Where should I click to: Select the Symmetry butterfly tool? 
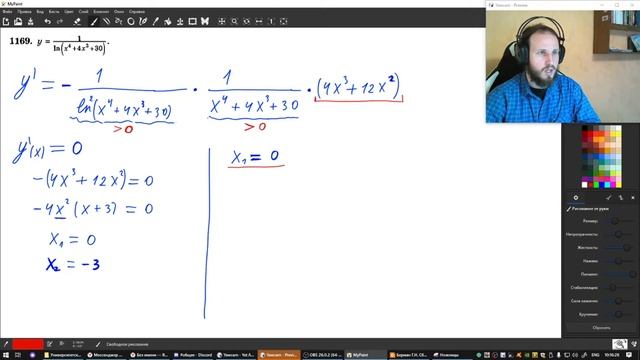click(204, 21)
